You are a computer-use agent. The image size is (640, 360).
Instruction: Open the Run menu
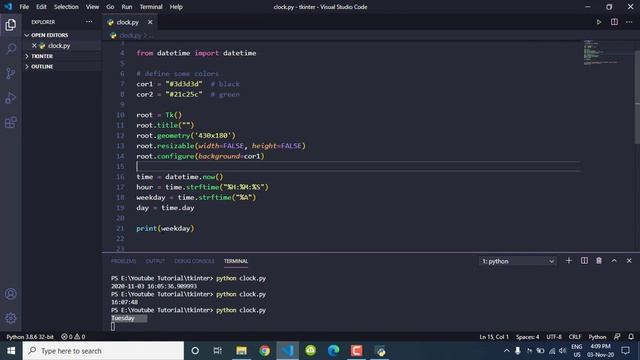127,7
